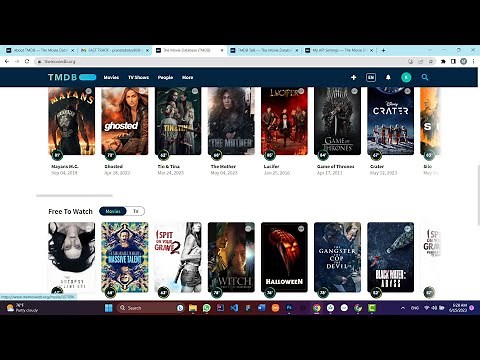Open WhatsApp from the taskbar
Image resolution: width=480 pixels, height=360 pixels.
207,308
